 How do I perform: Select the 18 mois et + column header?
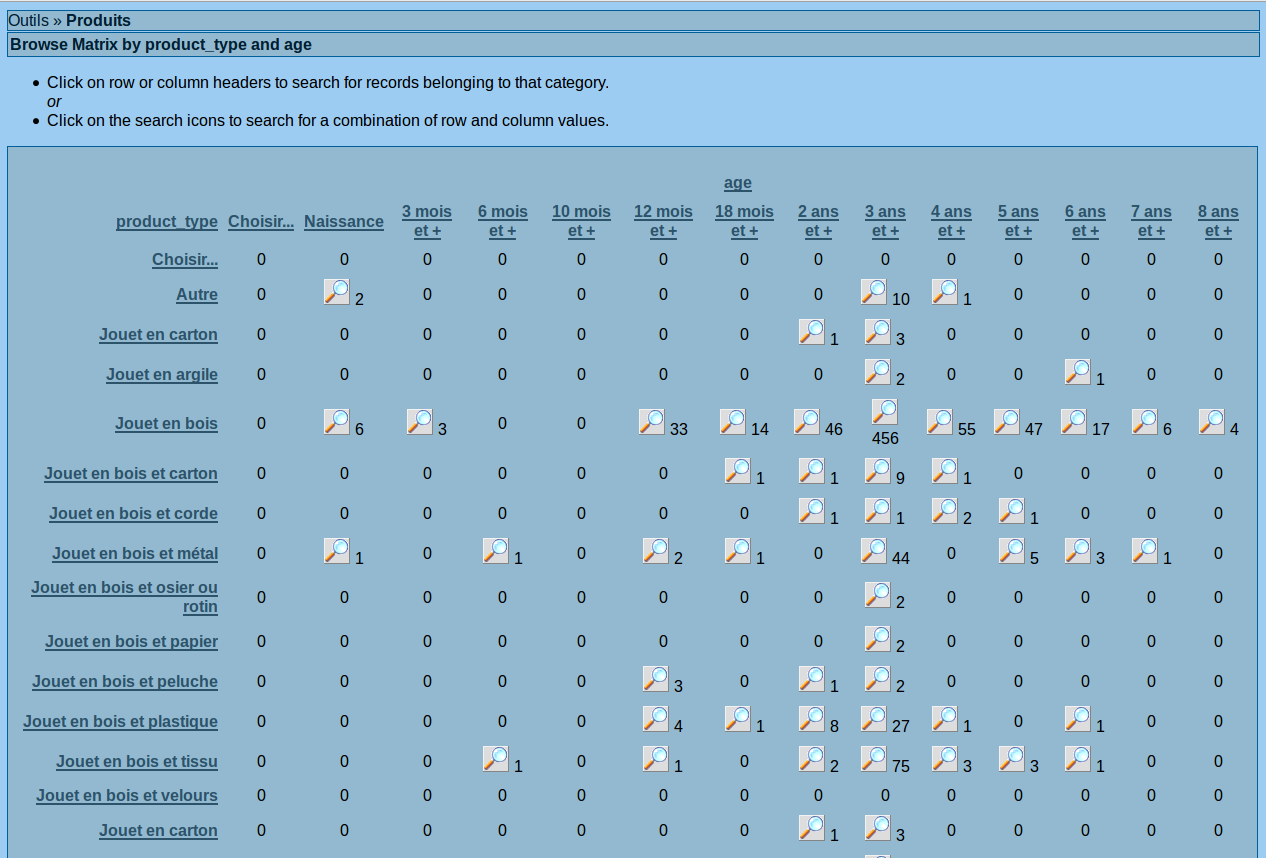[744, 221]
